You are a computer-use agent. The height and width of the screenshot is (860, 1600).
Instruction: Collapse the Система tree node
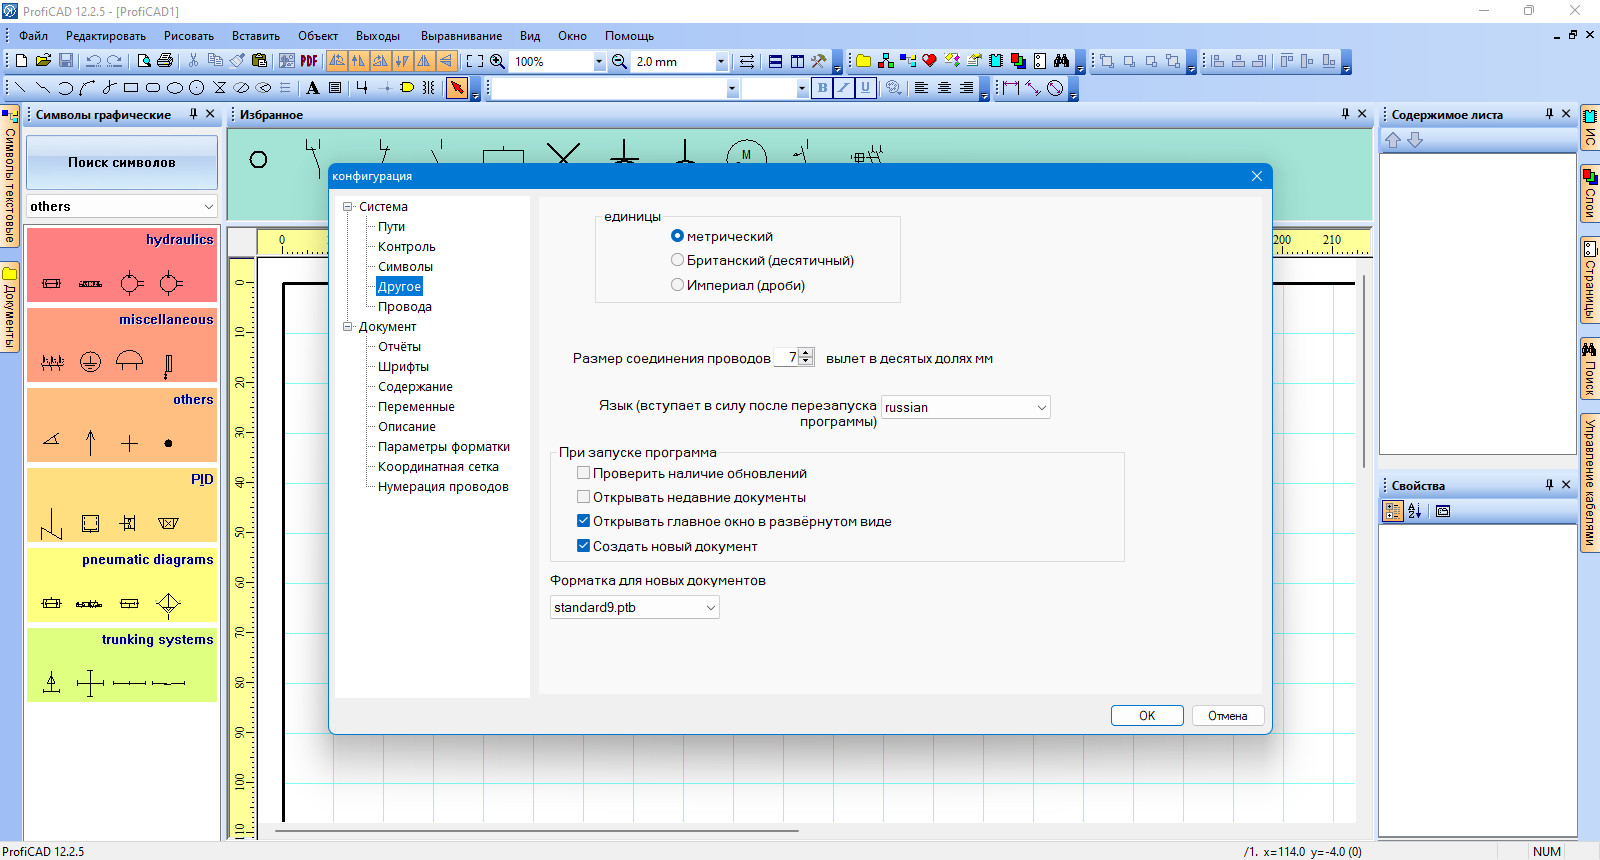pos(348,207)
